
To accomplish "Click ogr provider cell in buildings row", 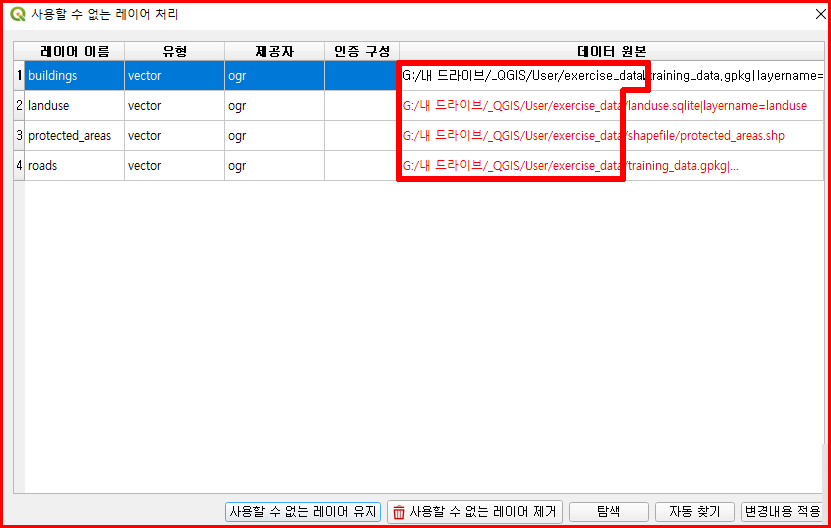I will [x=275, y=75].
